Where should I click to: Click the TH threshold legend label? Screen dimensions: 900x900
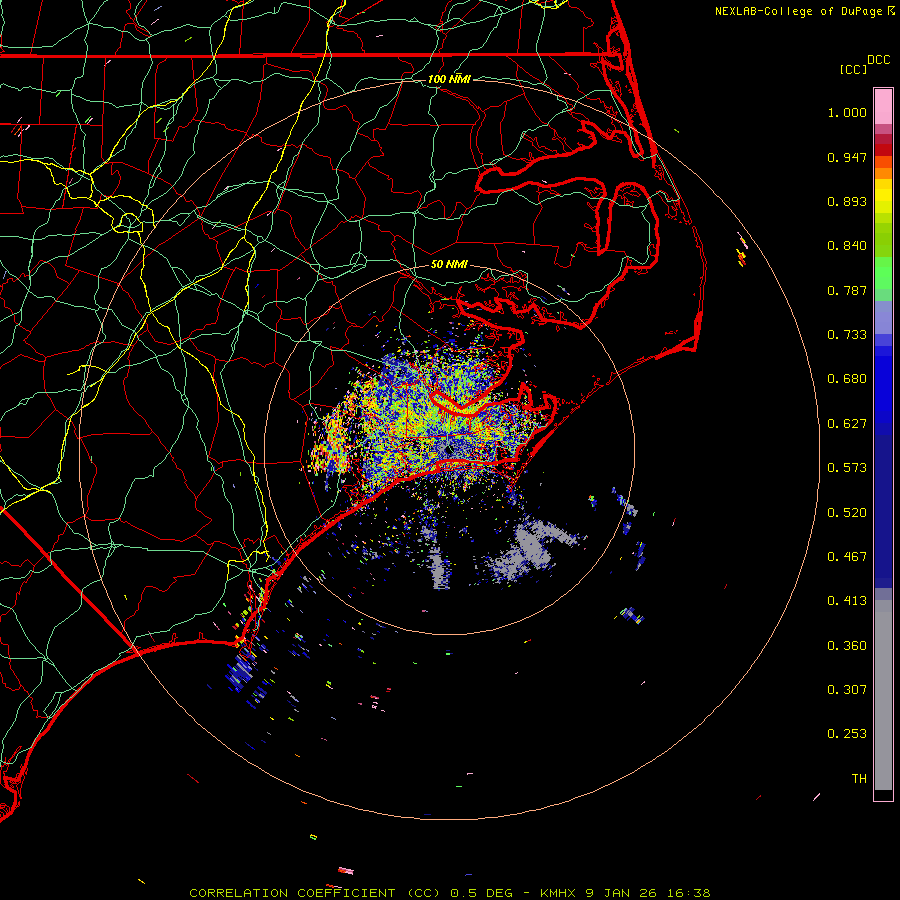(x=859, y=779)
